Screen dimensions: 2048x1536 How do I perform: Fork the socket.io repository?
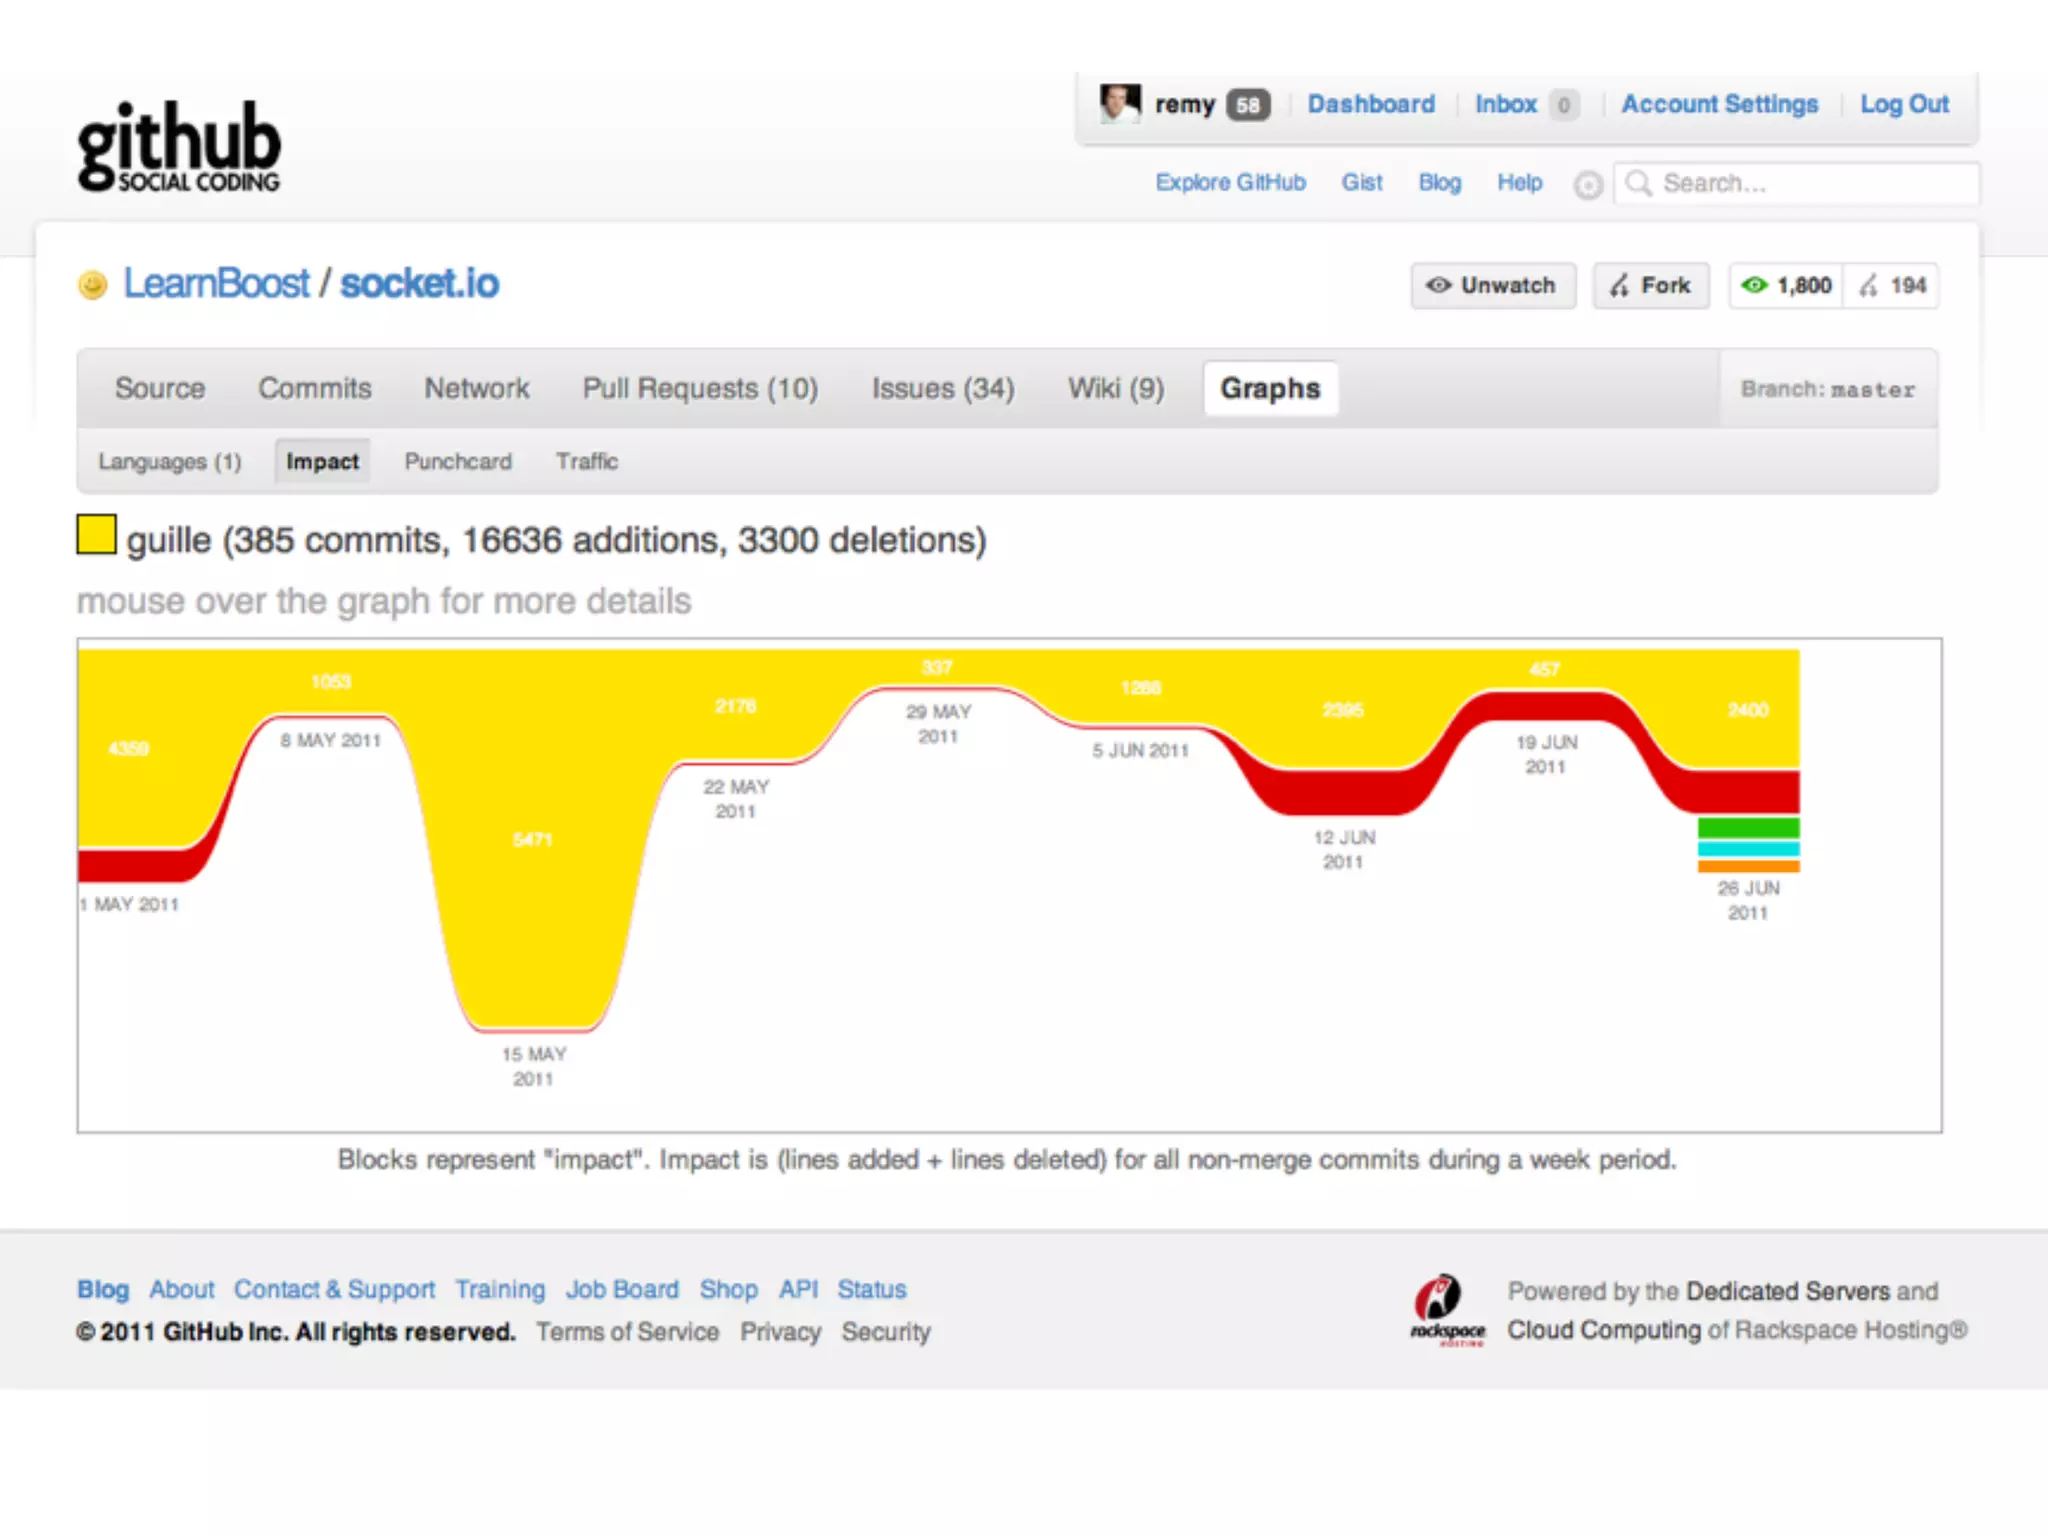pyautogui.click(x=1651, y=286)
